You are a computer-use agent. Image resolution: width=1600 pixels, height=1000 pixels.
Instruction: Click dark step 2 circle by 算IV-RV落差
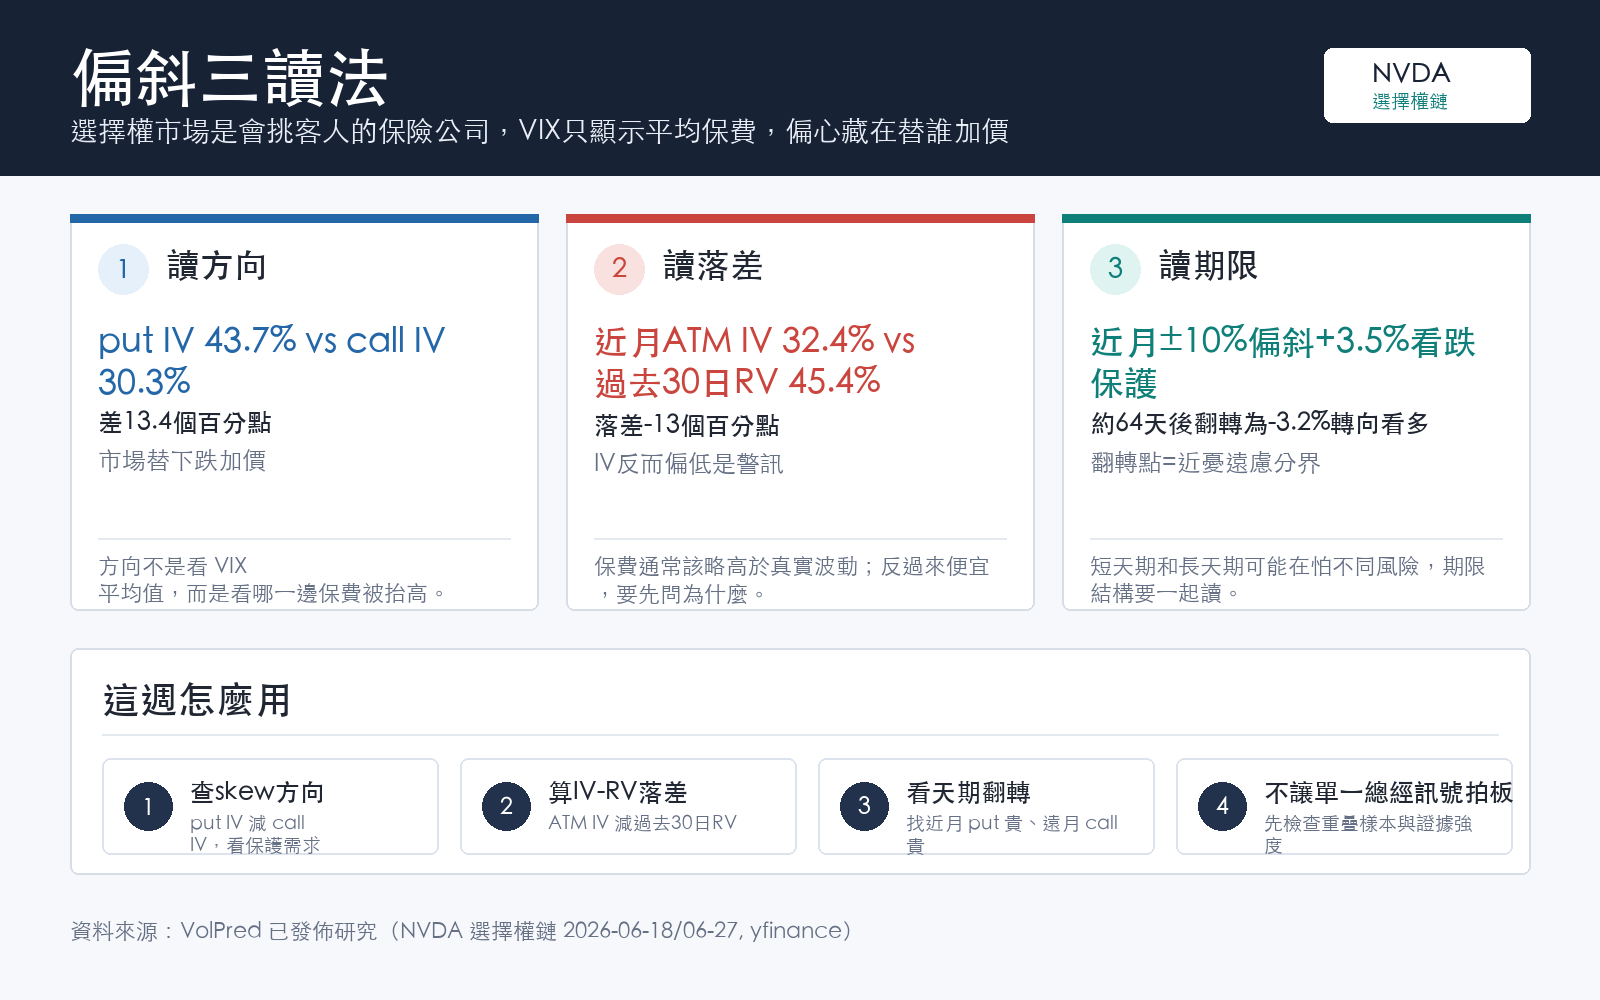click(506, 807)
